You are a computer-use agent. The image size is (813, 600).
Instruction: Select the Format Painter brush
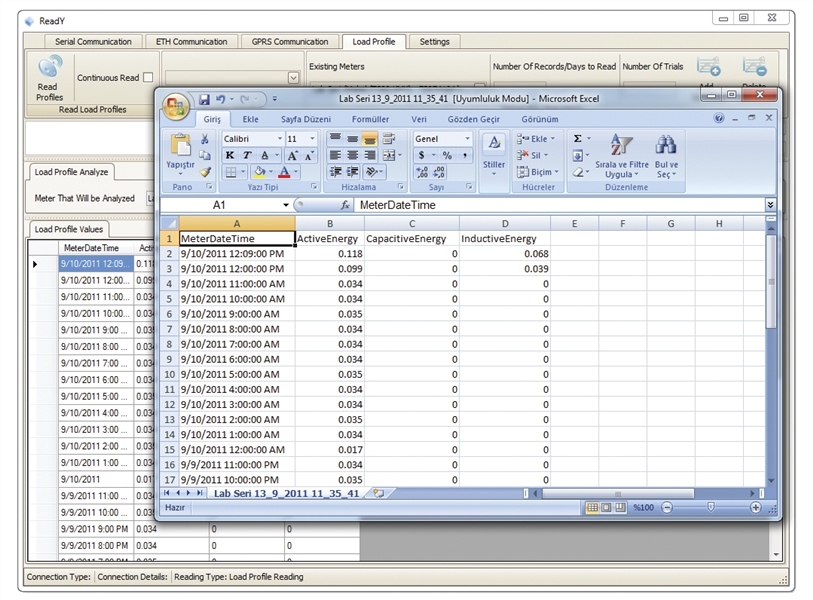(205, 172)
